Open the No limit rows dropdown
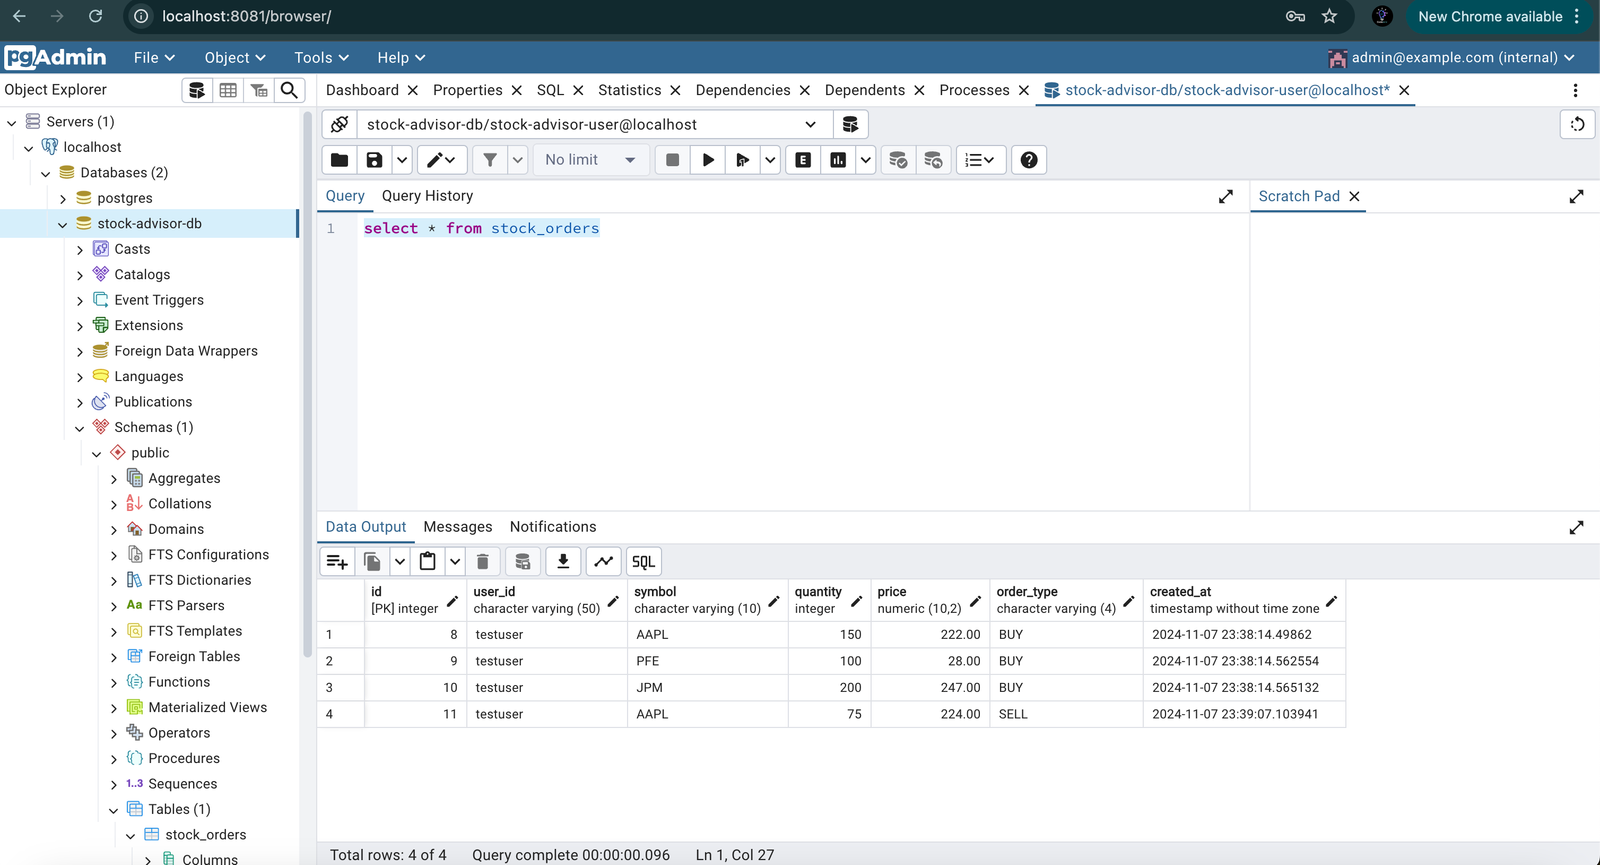The height and width of the screenshot is (865, 1600). click(x=591, y=160)
